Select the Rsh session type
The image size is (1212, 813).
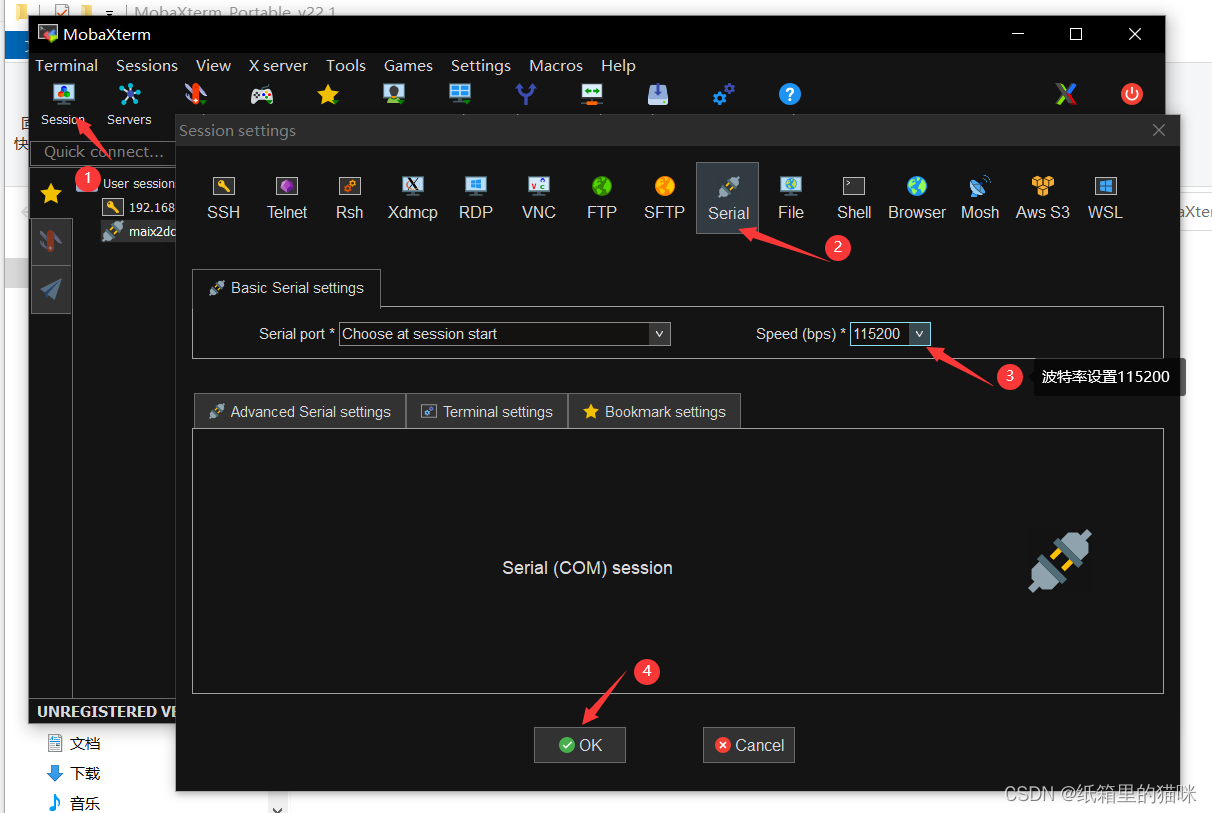click(x=350, y=198)
